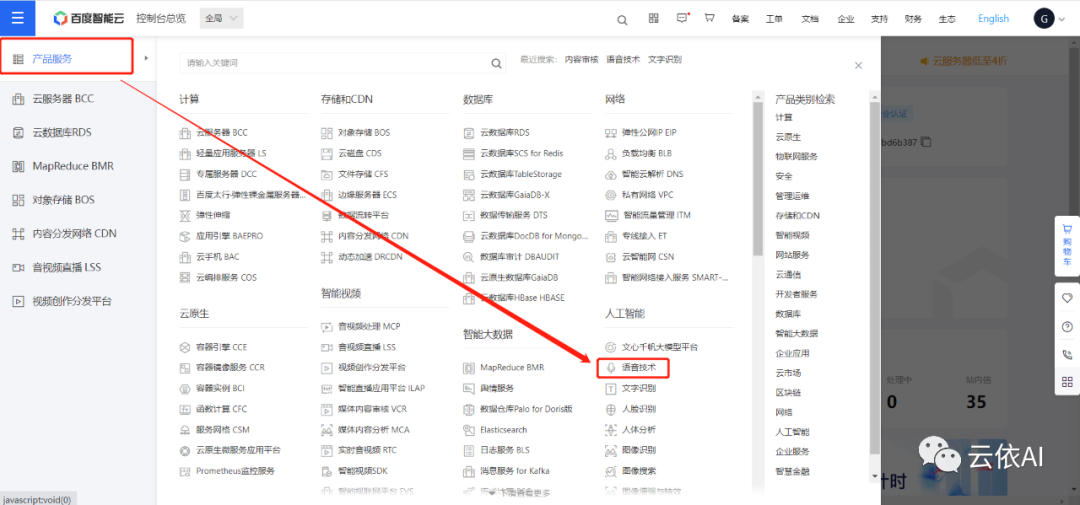Open 财务 in top navigation
Screen dimensions: 1080x505
(x=913, y=19)
